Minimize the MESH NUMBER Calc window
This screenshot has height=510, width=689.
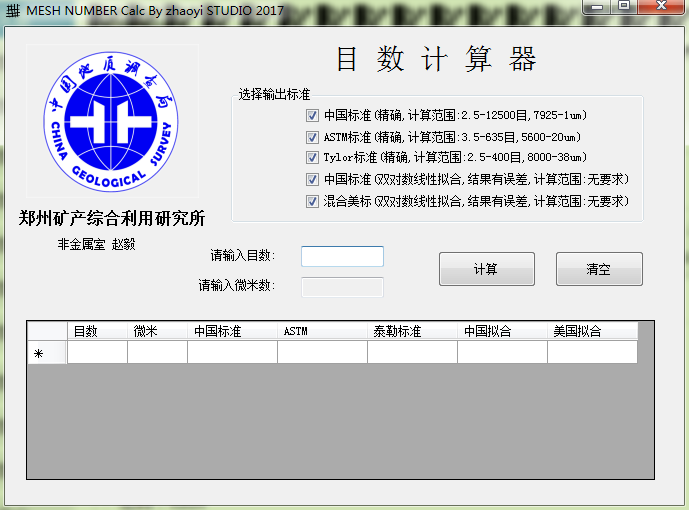pos(597,7)
